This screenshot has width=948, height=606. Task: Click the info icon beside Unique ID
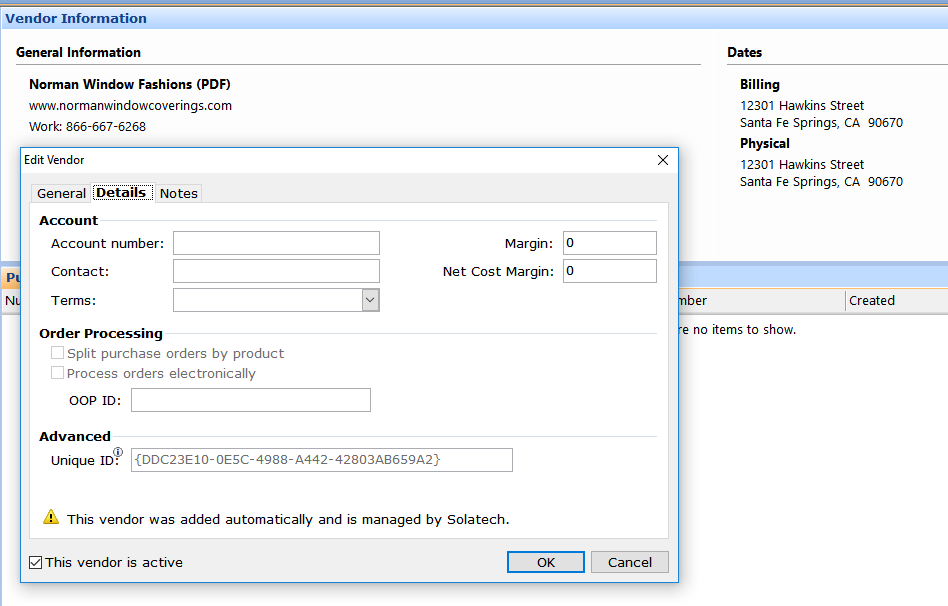[118, 452]
